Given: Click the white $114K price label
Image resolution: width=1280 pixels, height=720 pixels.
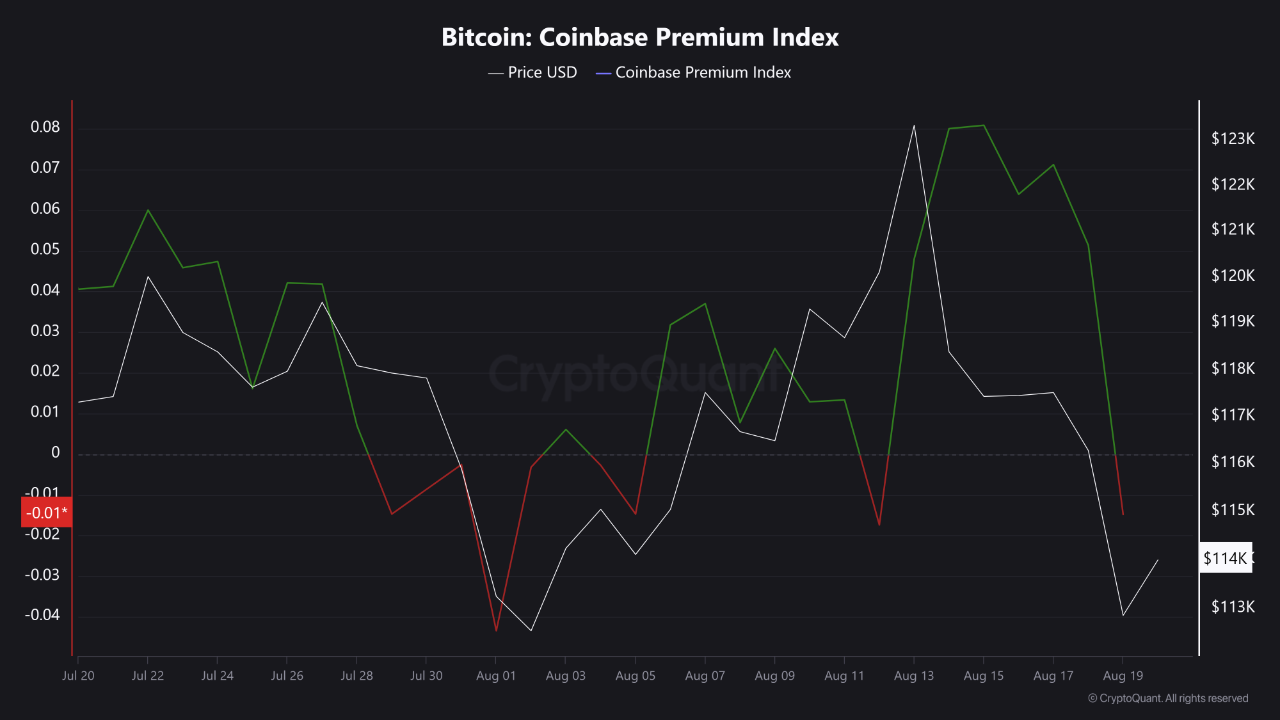Looking at the screenshot, I should 1224,558.
